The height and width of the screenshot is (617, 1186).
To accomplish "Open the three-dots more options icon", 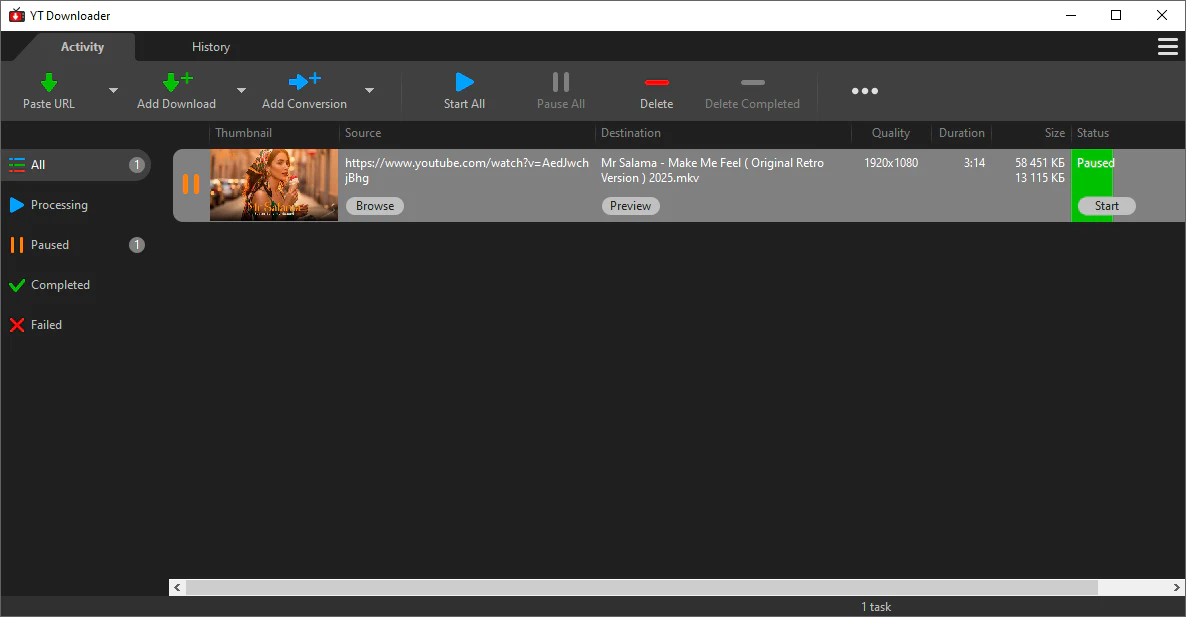I will pos(864,91).
